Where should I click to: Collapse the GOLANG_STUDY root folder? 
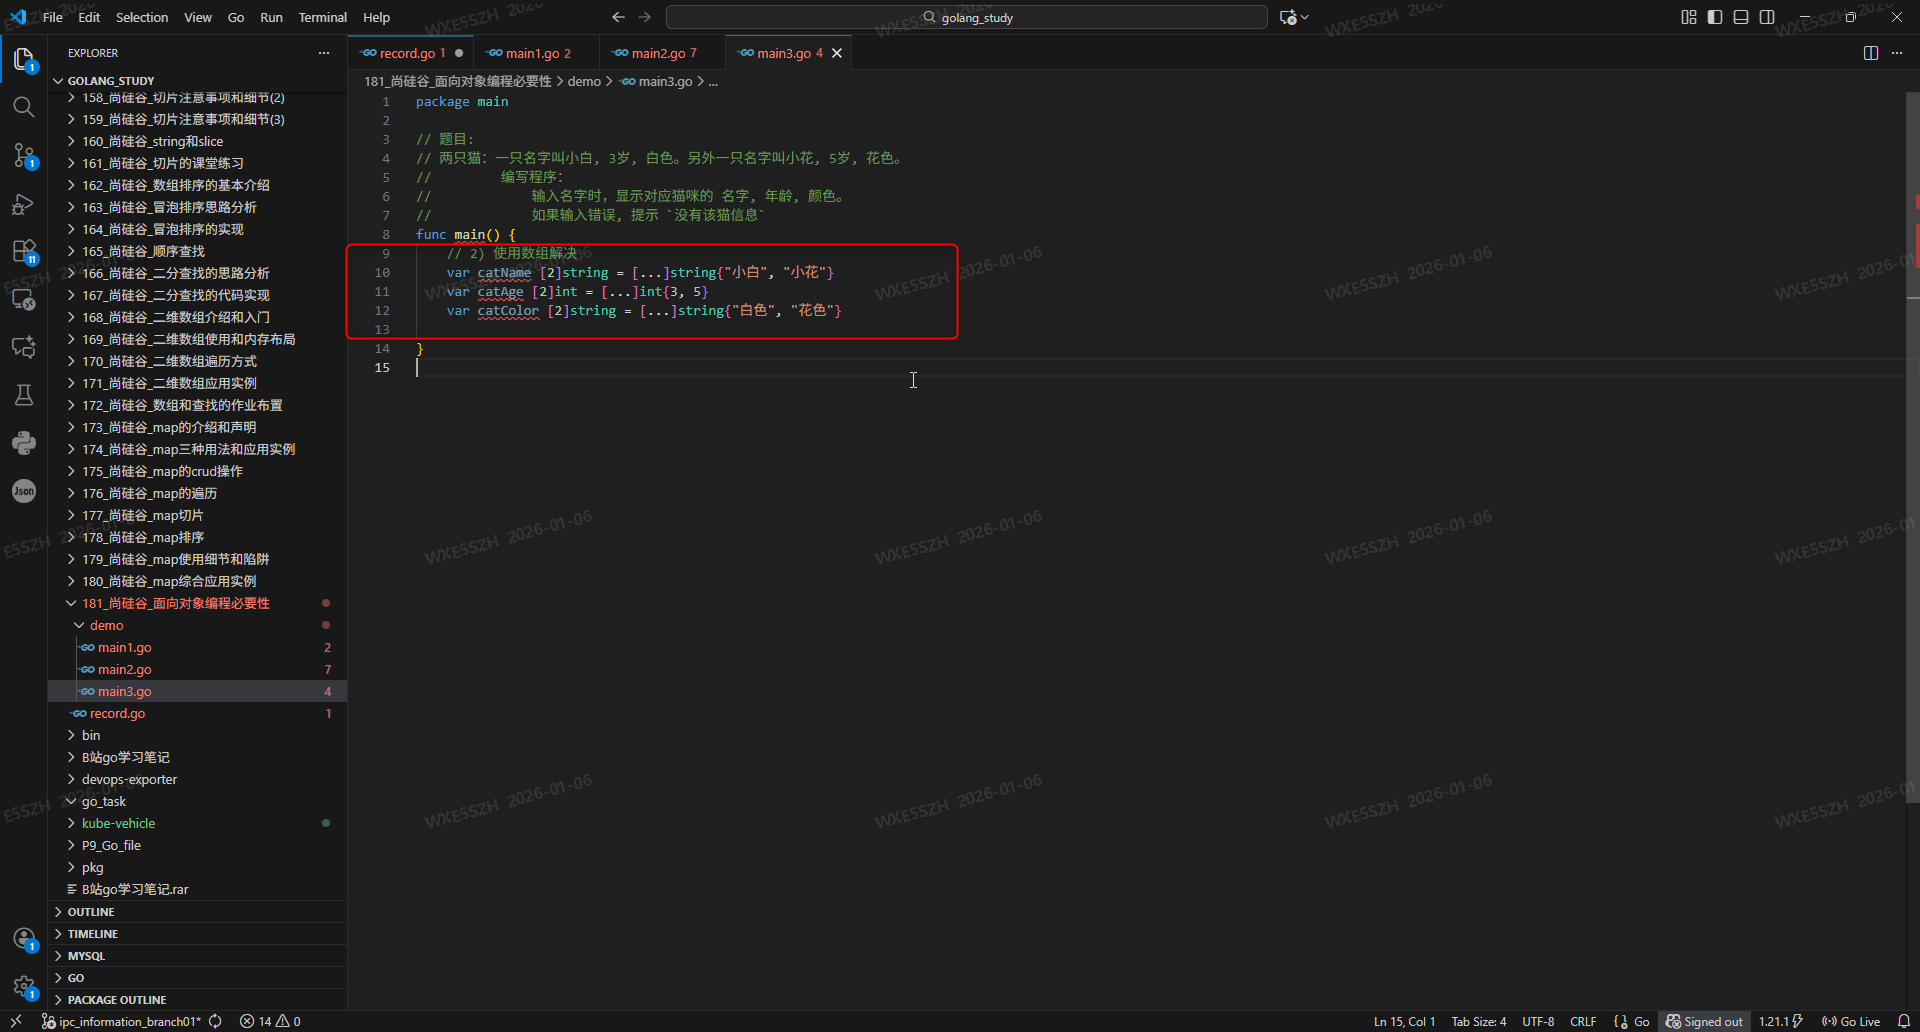(x=198, y=80)
